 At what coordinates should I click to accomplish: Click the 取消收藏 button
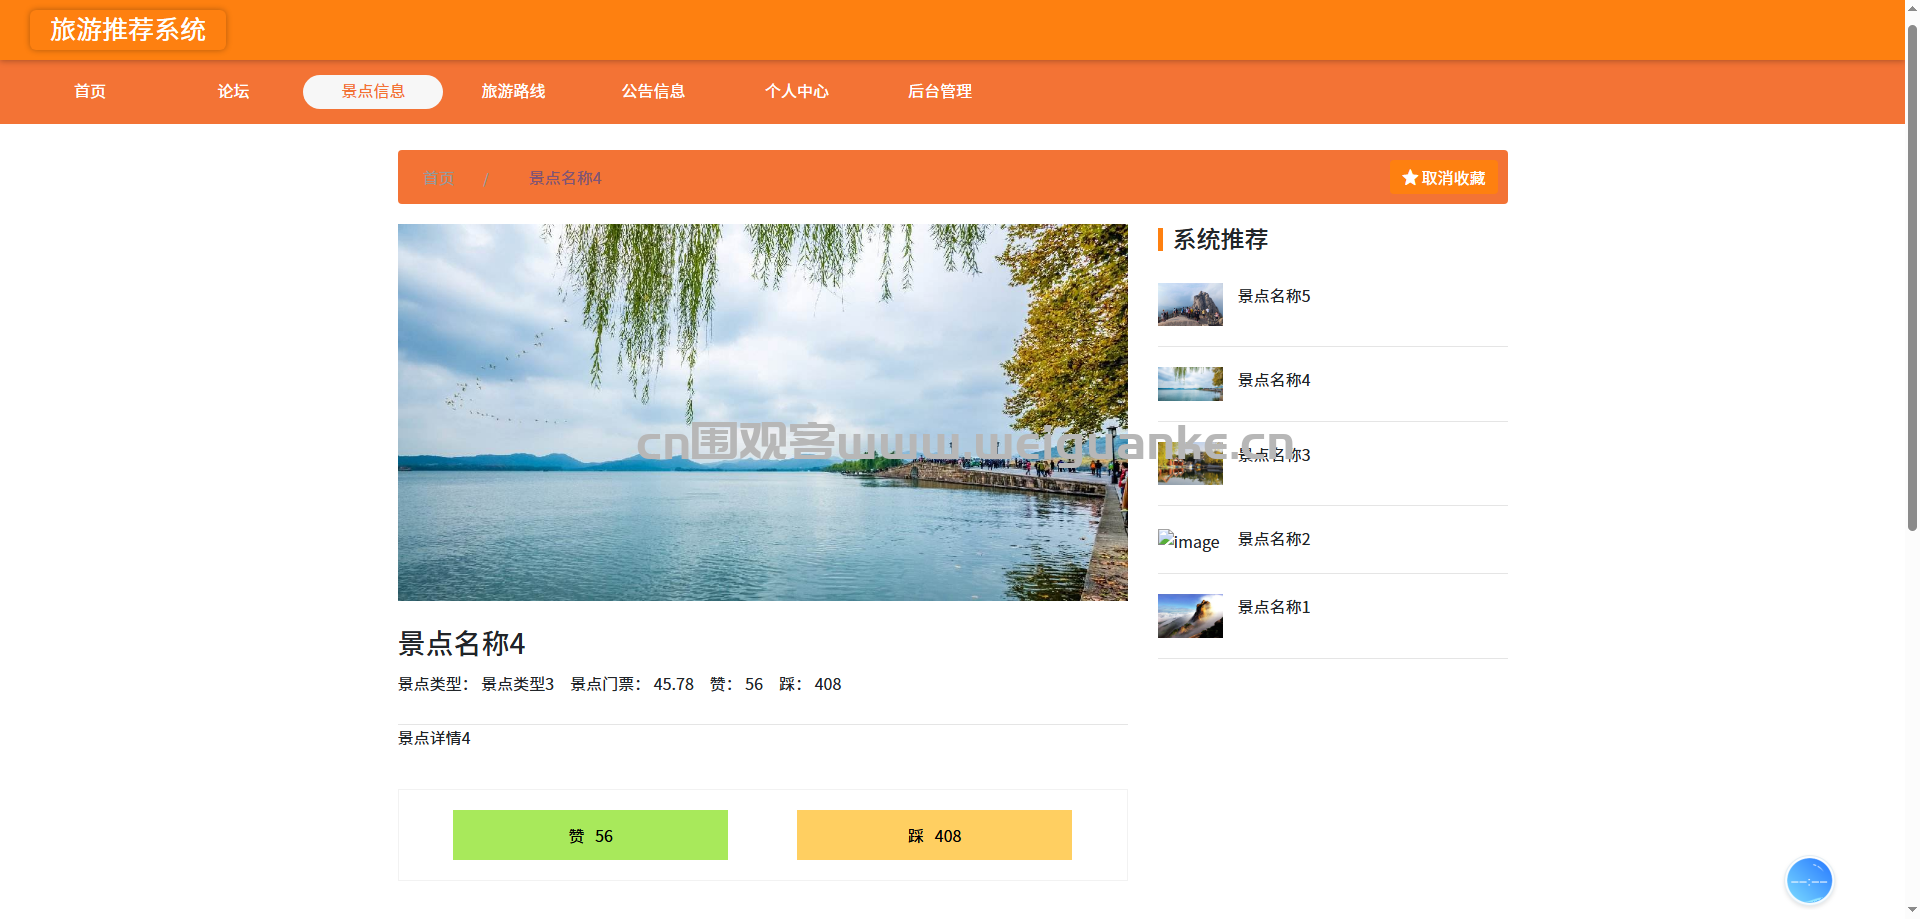click(x=1443, y=178)
